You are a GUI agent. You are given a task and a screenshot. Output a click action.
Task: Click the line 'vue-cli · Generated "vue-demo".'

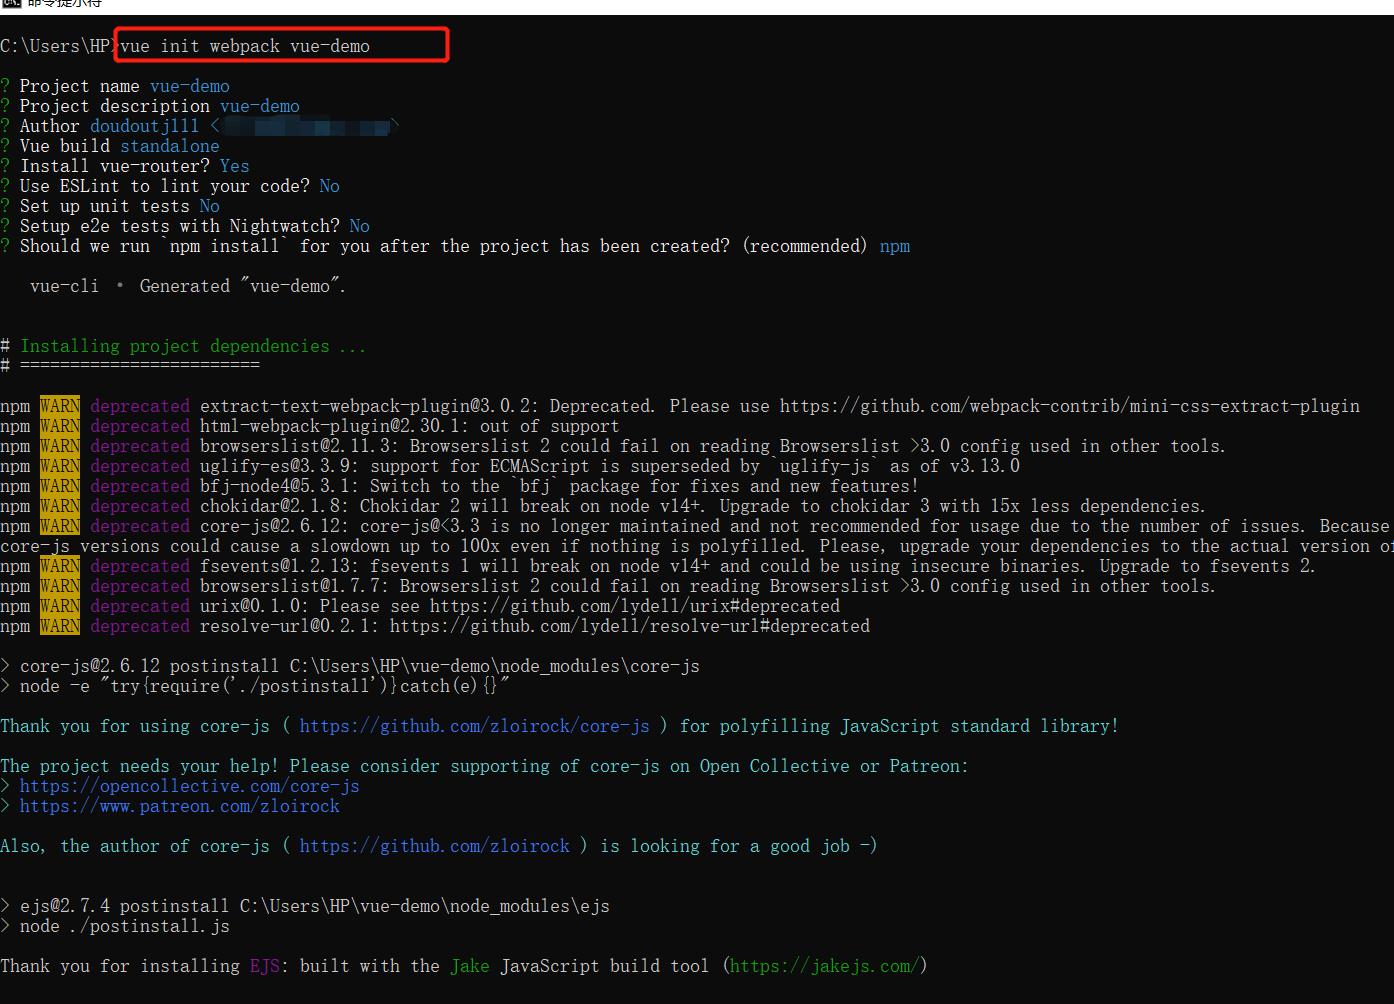tap(188, 286)
